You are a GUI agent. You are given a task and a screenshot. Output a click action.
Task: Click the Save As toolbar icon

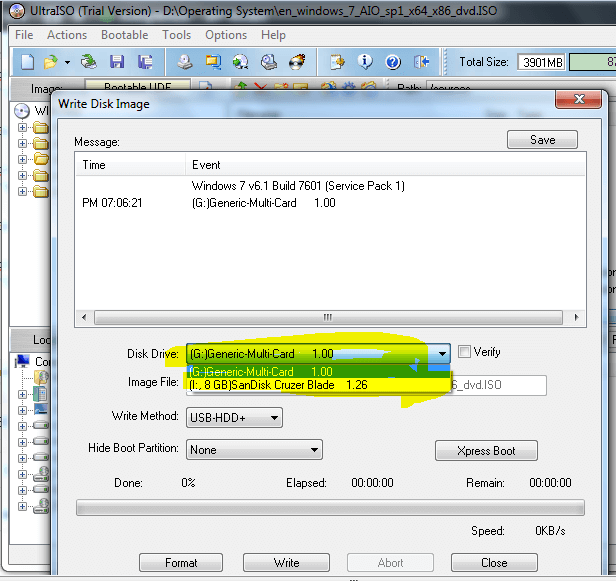[145, 62]
